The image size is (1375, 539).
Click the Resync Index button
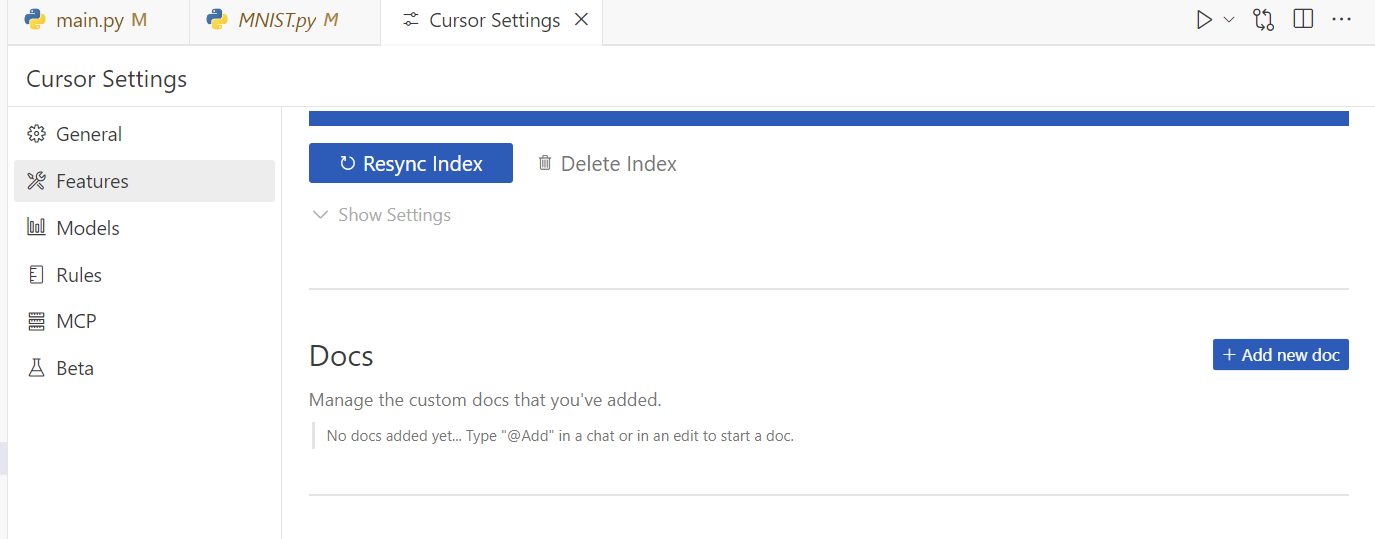pyautogui.click(x=411, y=163)
